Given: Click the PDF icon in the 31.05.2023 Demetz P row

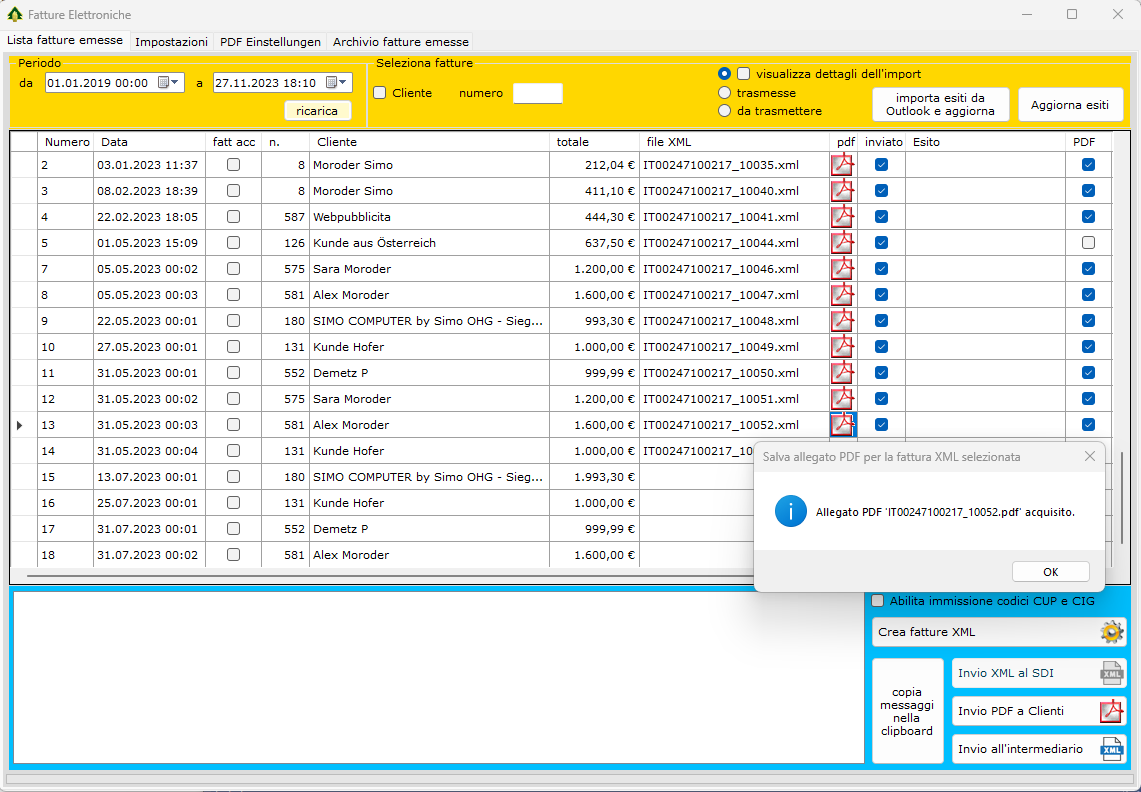Looking at the screenshot, I should (843, 373).
